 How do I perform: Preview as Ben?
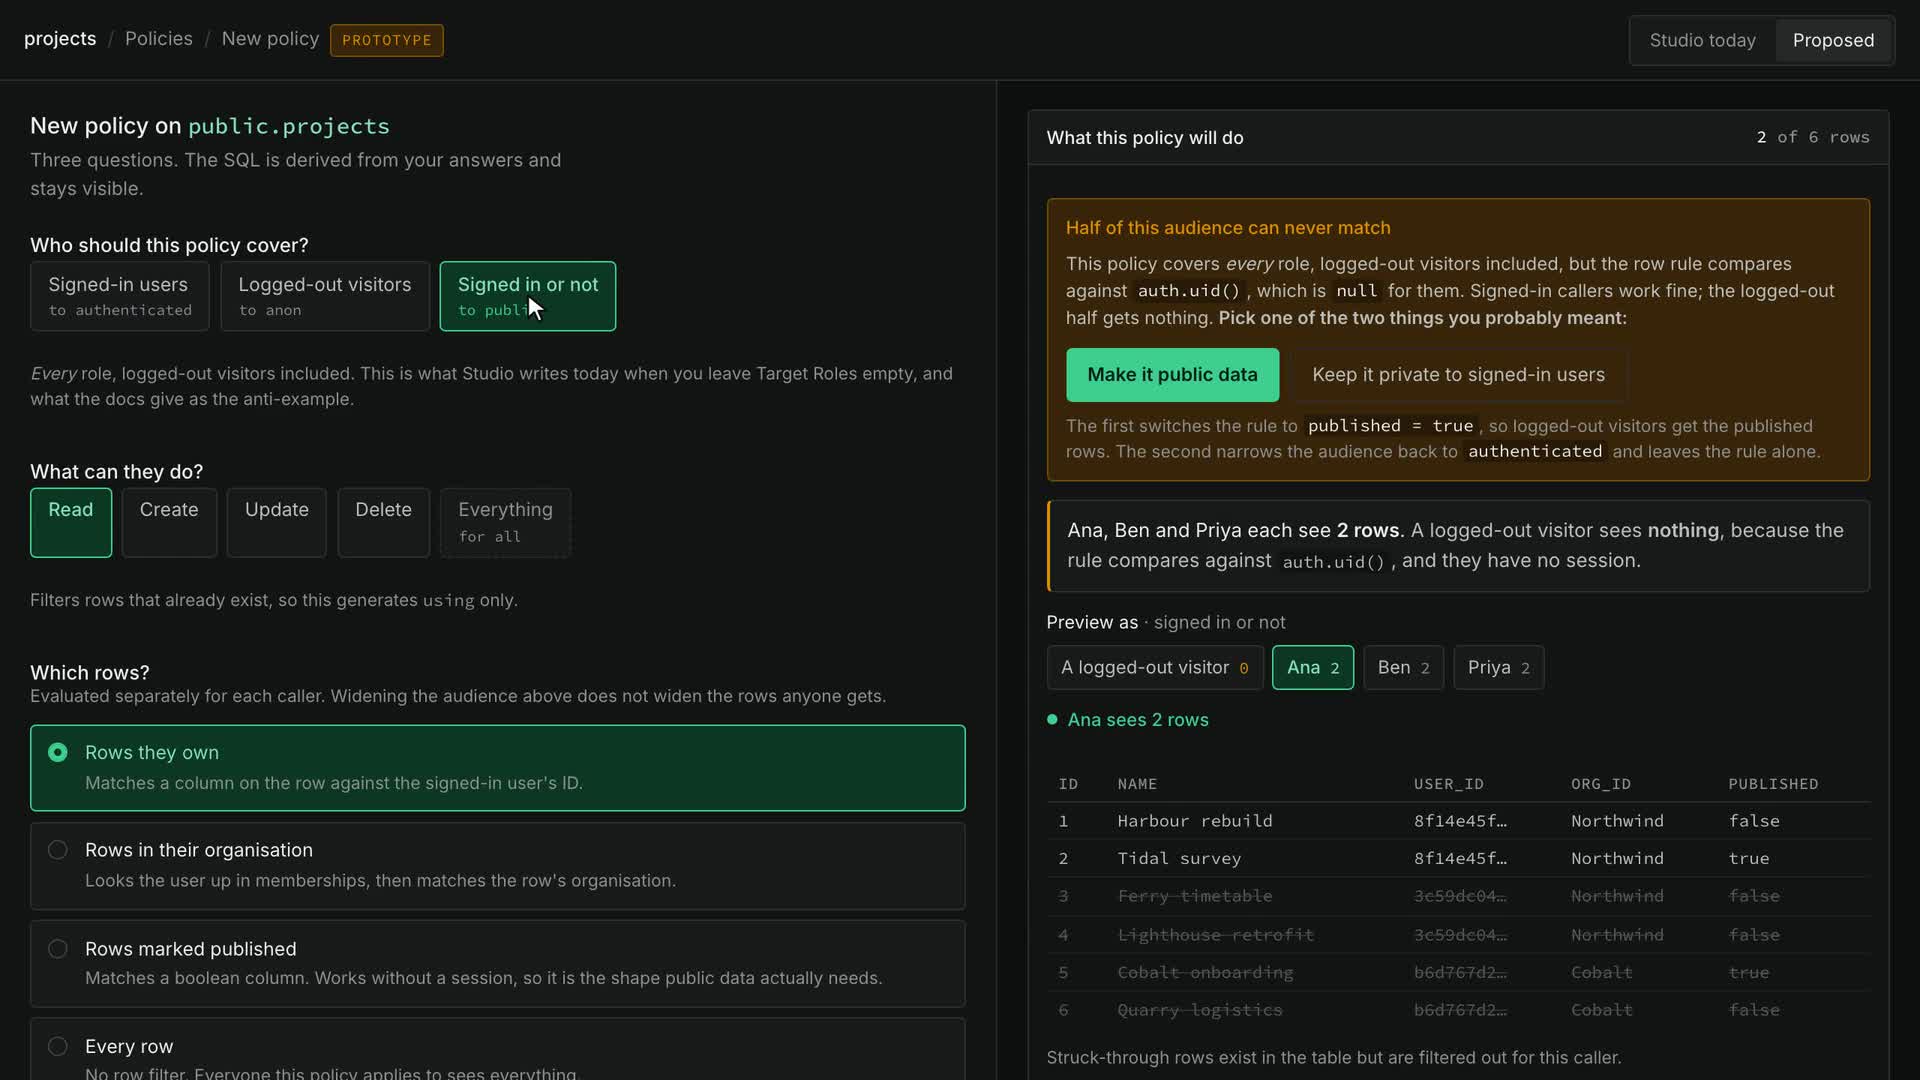1403,668
